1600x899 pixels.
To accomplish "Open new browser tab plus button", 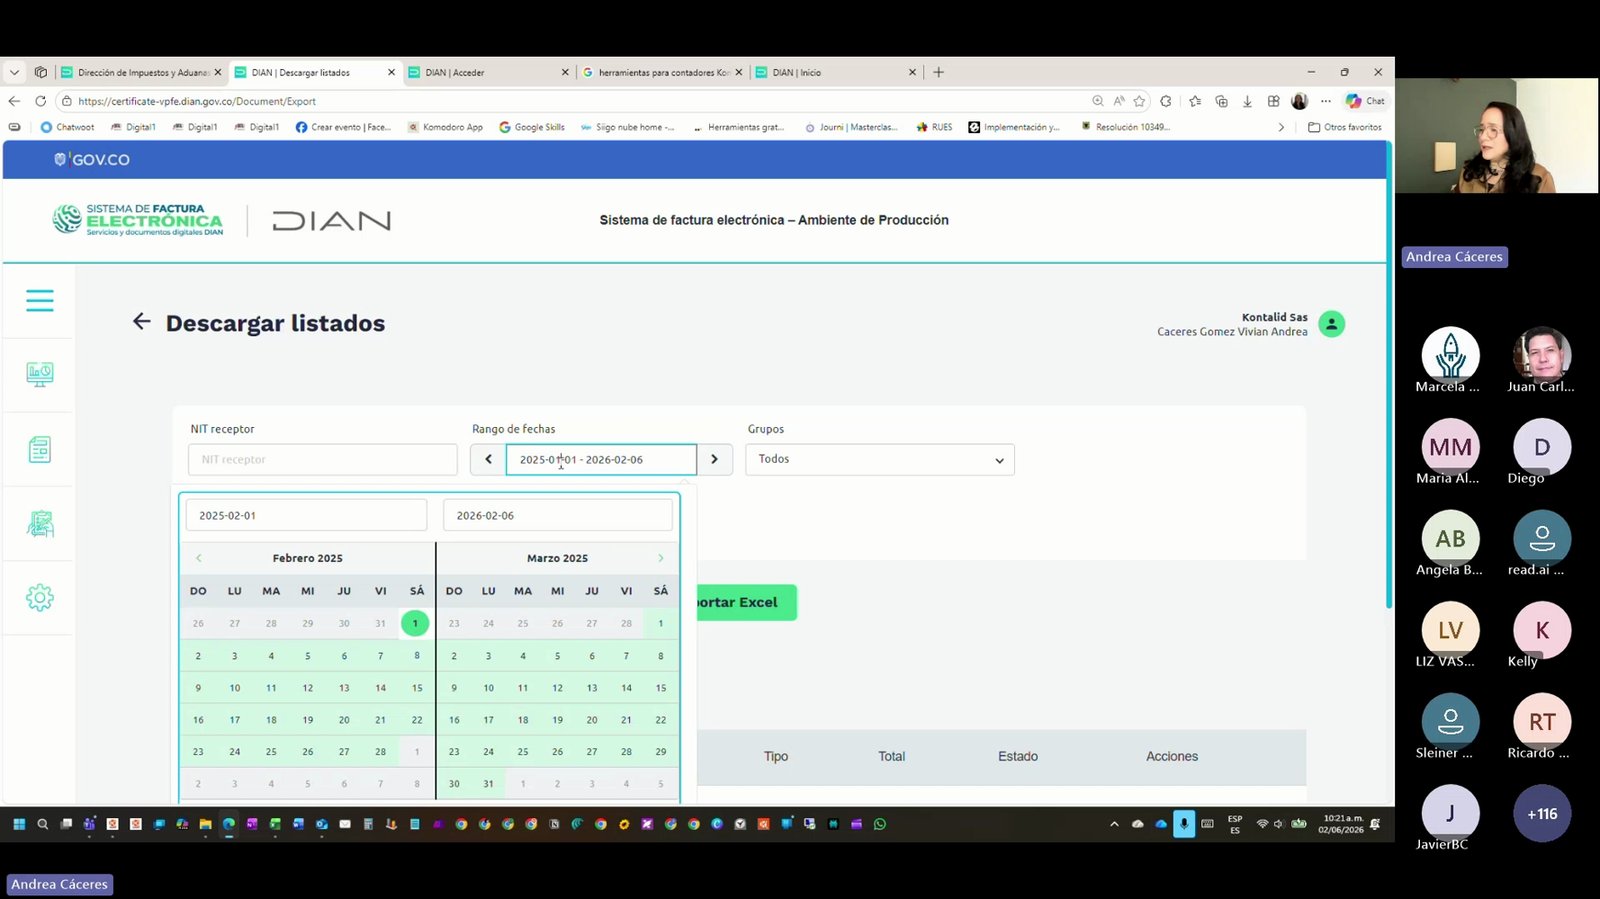I will 938,72.
